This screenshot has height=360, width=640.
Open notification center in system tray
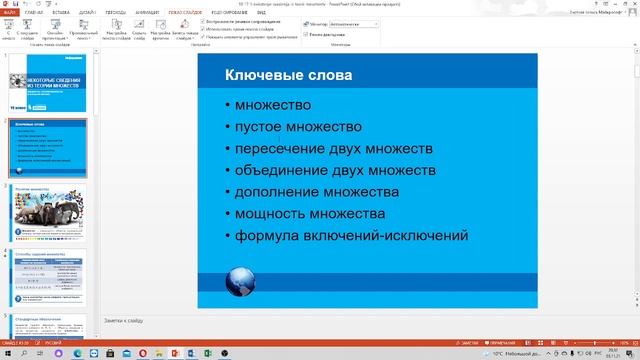[630, 353]
